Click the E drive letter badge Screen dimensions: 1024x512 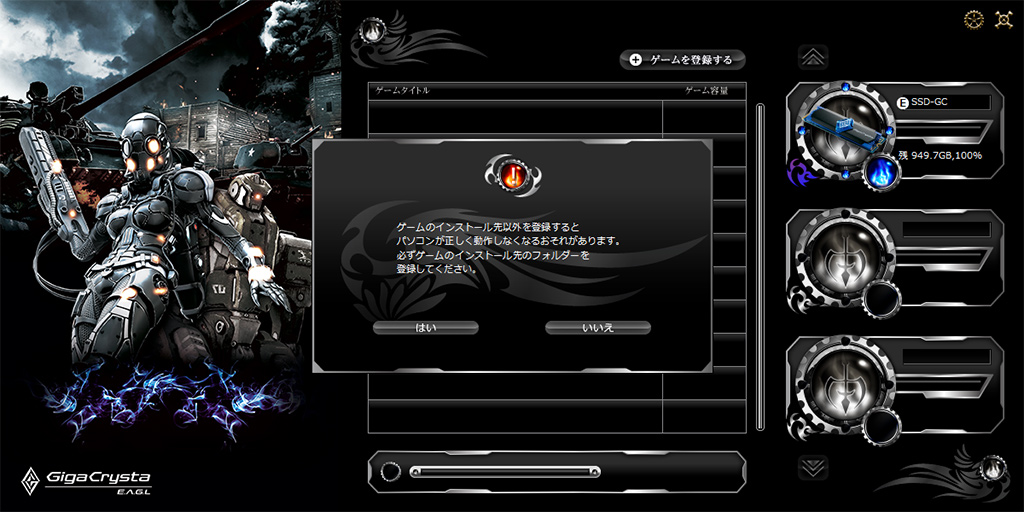[x=903, y=103]
